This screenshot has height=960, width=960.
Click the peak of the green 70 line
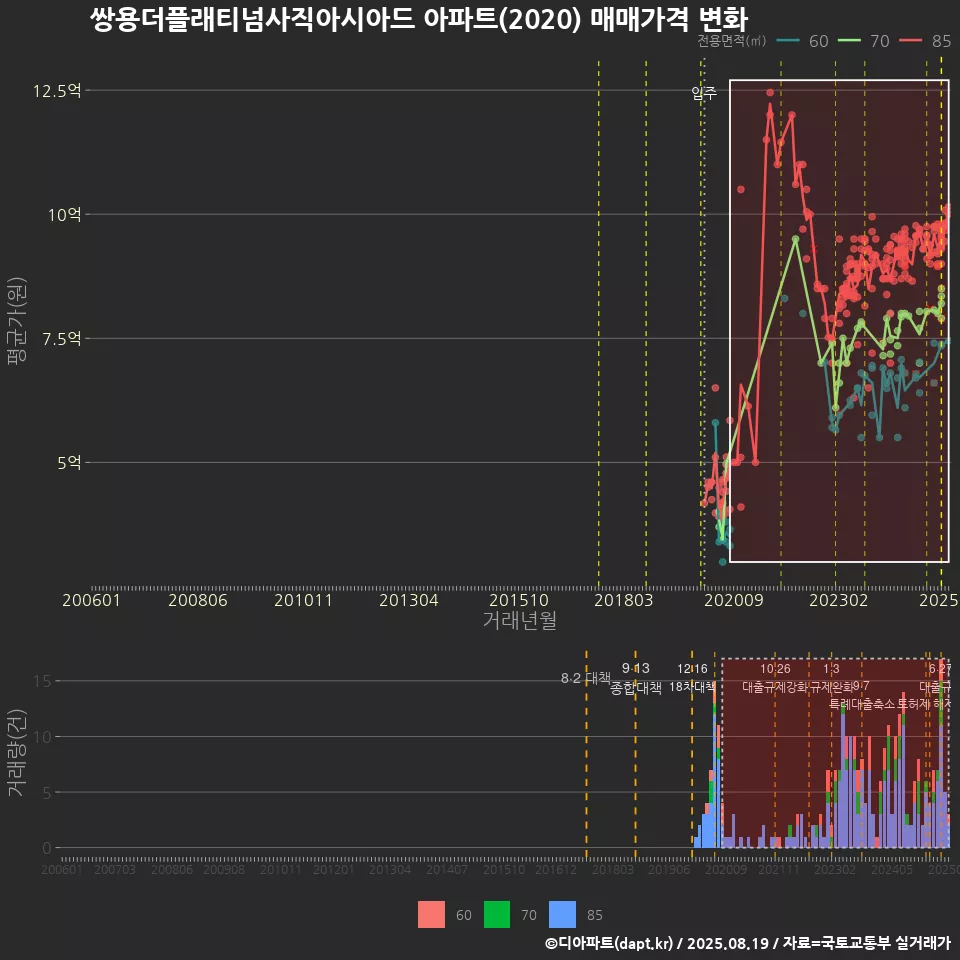[x=795, y=239]
